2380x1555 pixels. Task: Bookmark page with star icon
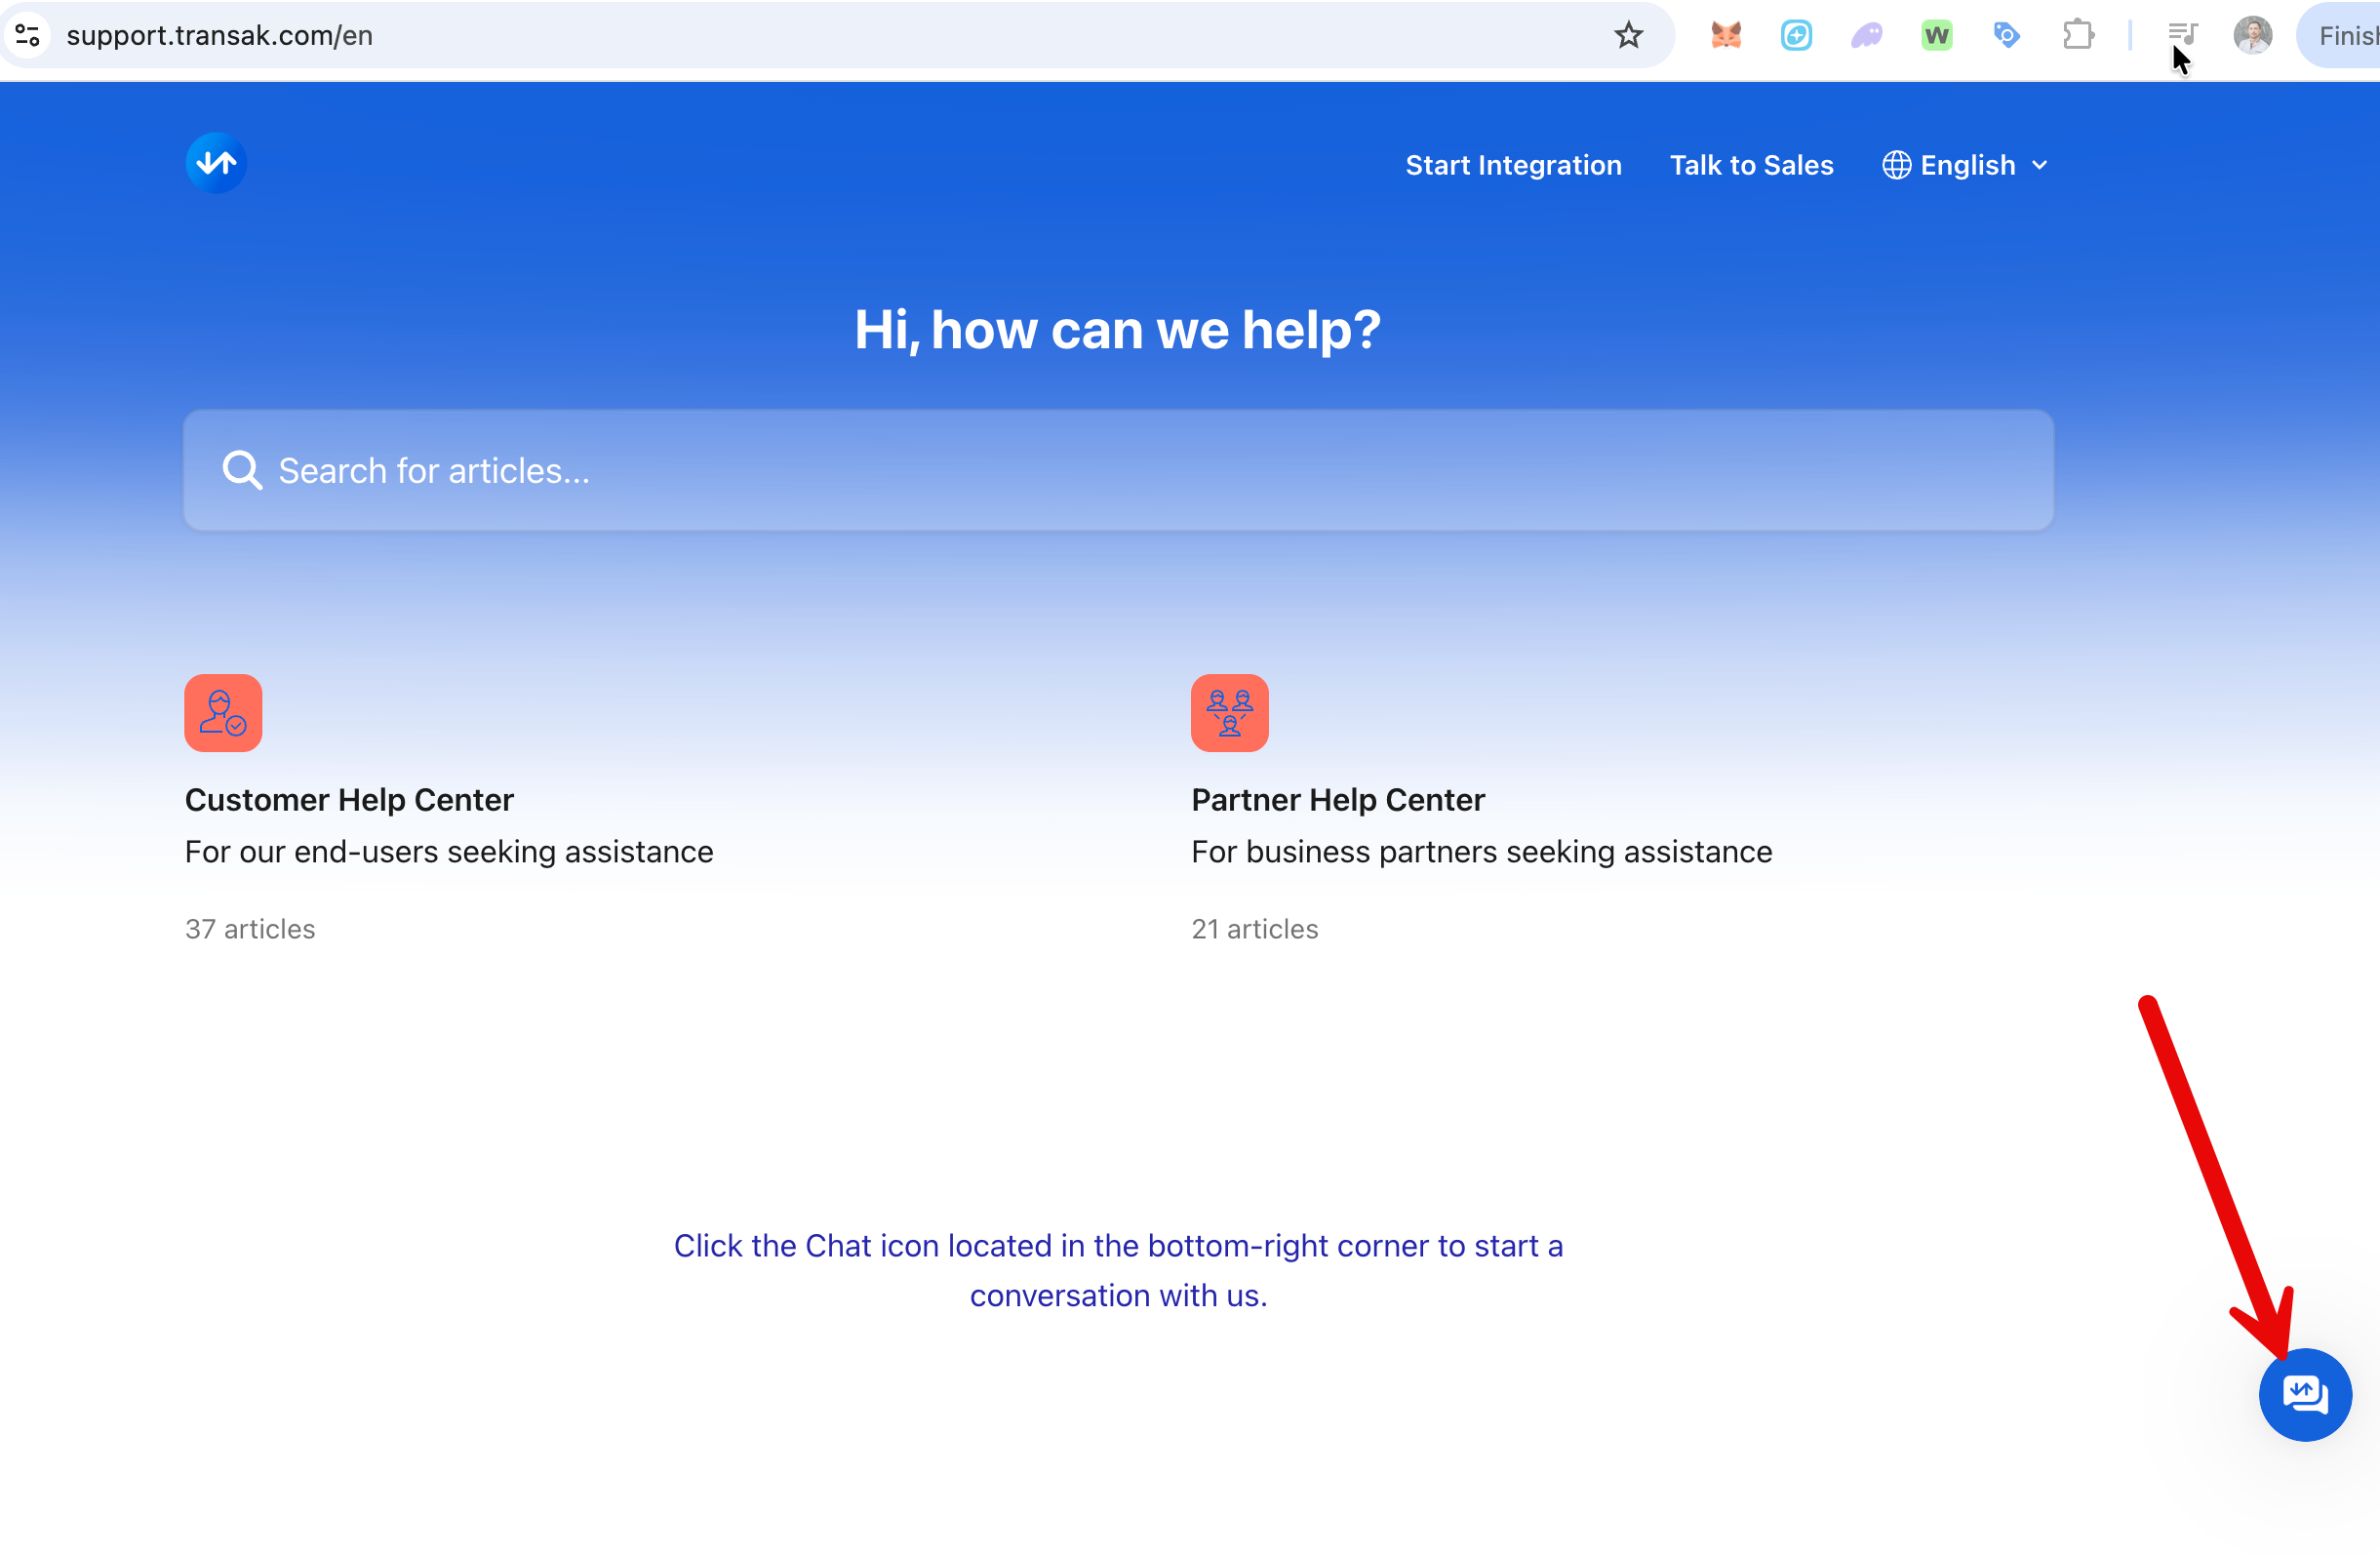1628,36
